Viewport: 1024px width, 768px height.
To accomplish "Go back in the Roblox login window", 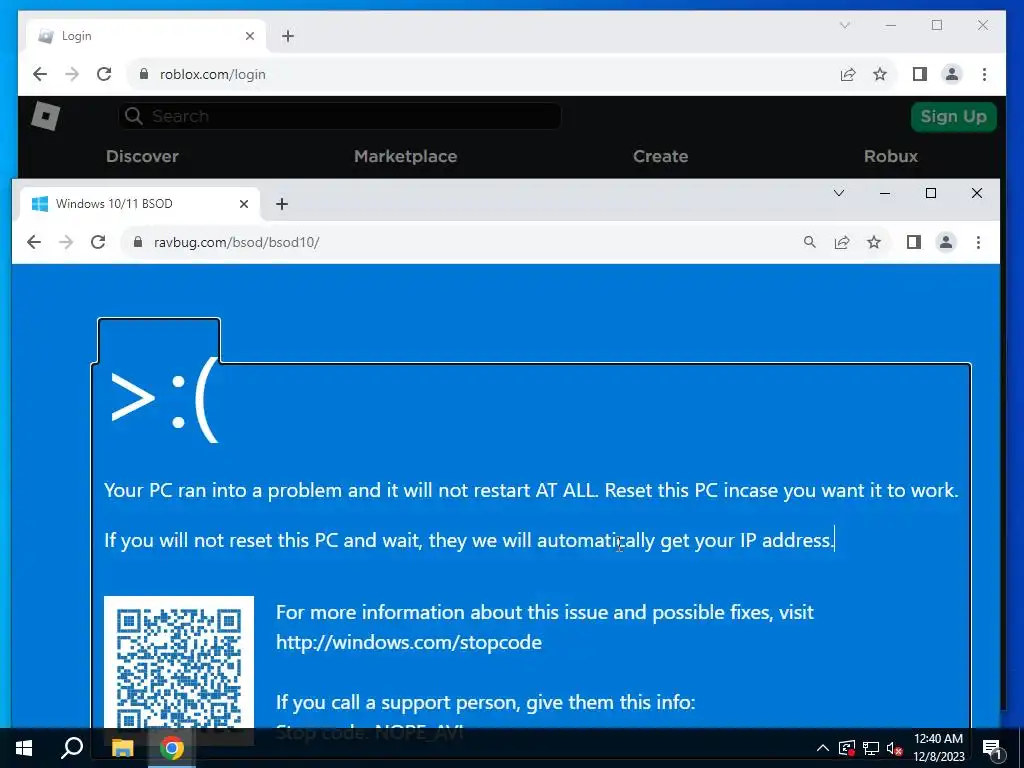I will 40,74.
